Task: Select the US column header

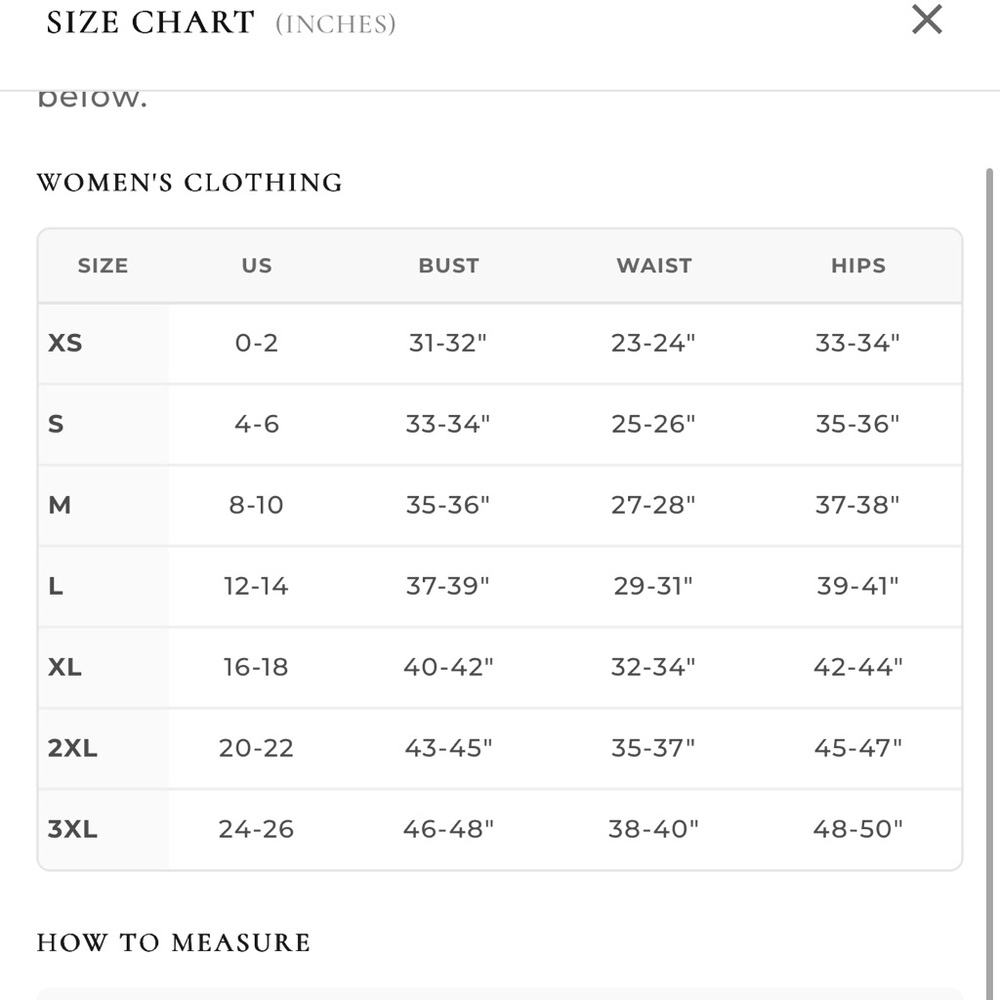Action: pos(256,265)
